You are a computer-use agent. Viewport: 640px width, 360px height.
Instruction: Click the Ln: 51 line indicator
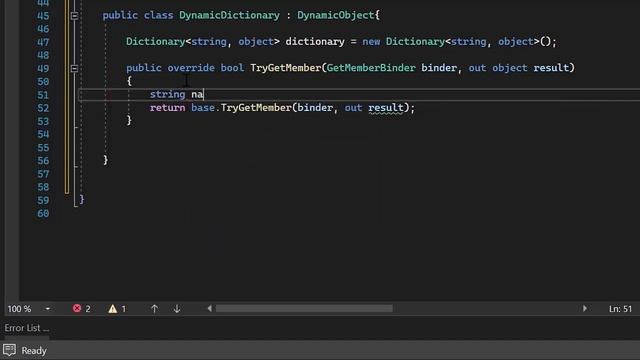(620, 309)
